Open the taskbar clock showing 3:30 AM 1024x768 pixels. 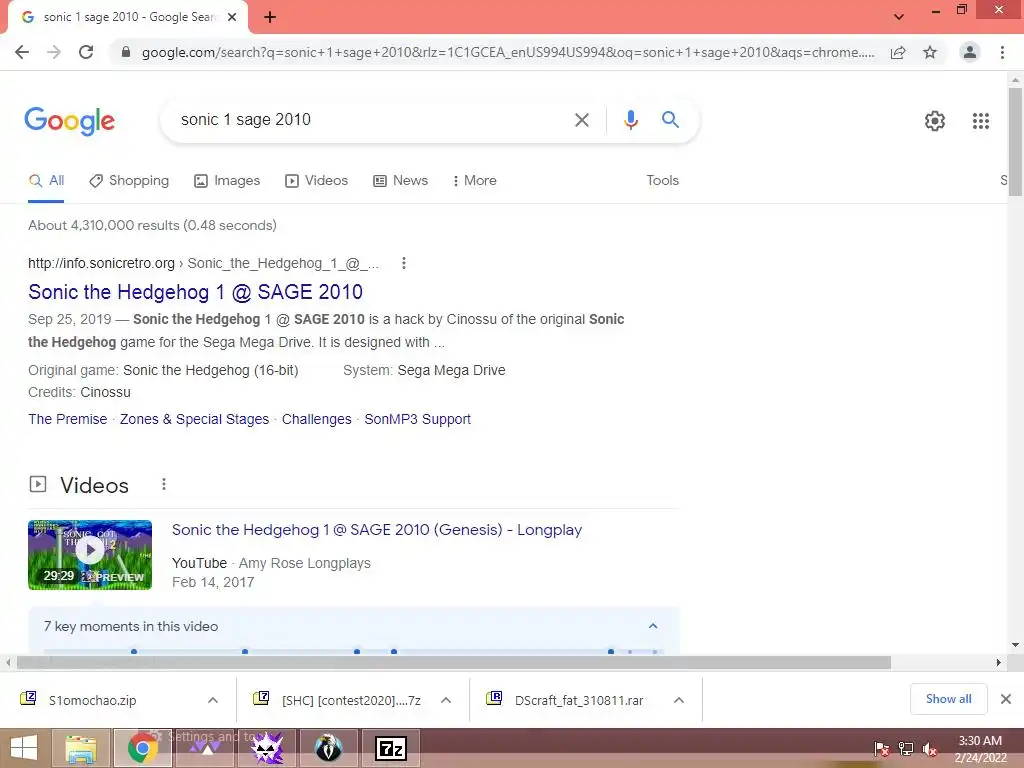[x=980, y=749]
